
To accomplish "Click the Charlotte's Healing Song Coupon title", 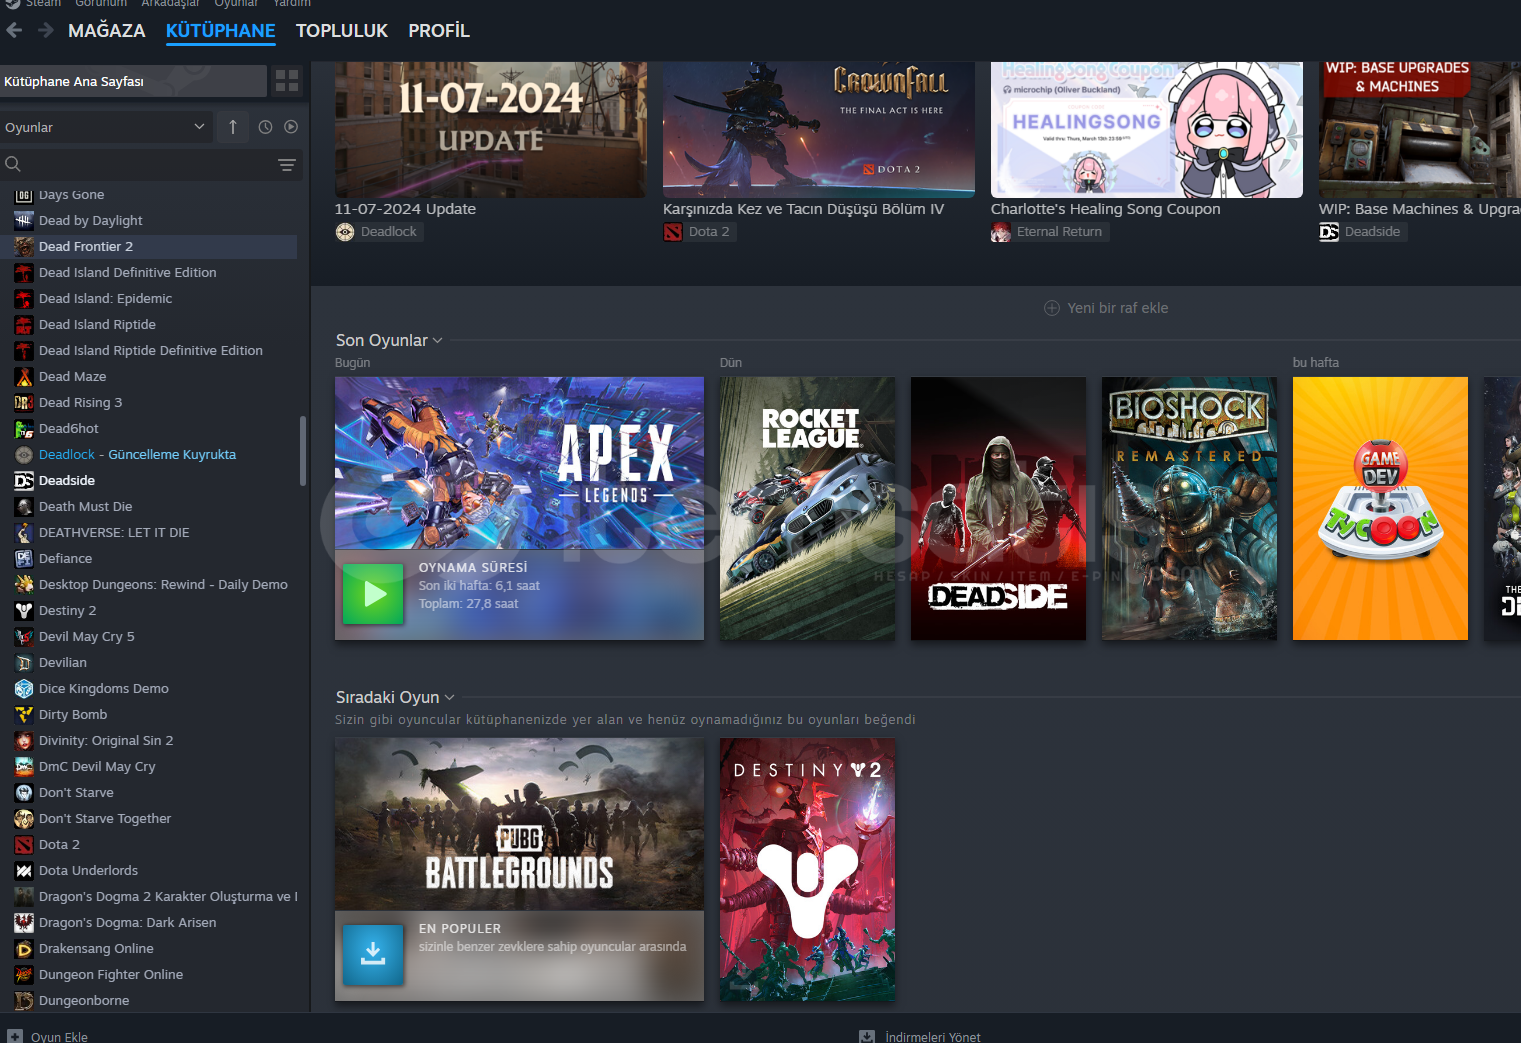I will click(x=1106, y=209).
